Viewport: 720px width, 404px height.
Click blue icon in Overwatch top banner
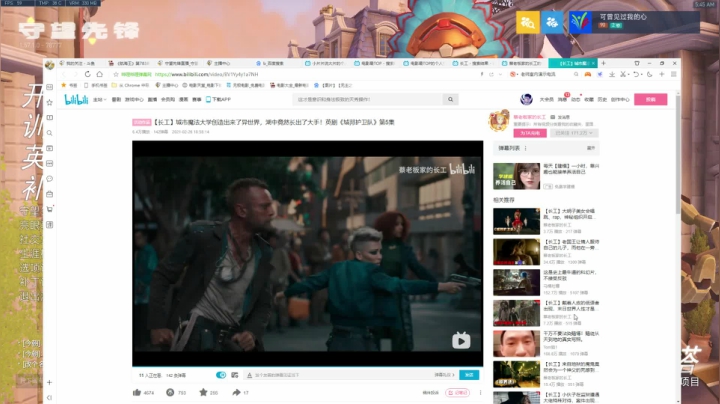coord(552,22)
